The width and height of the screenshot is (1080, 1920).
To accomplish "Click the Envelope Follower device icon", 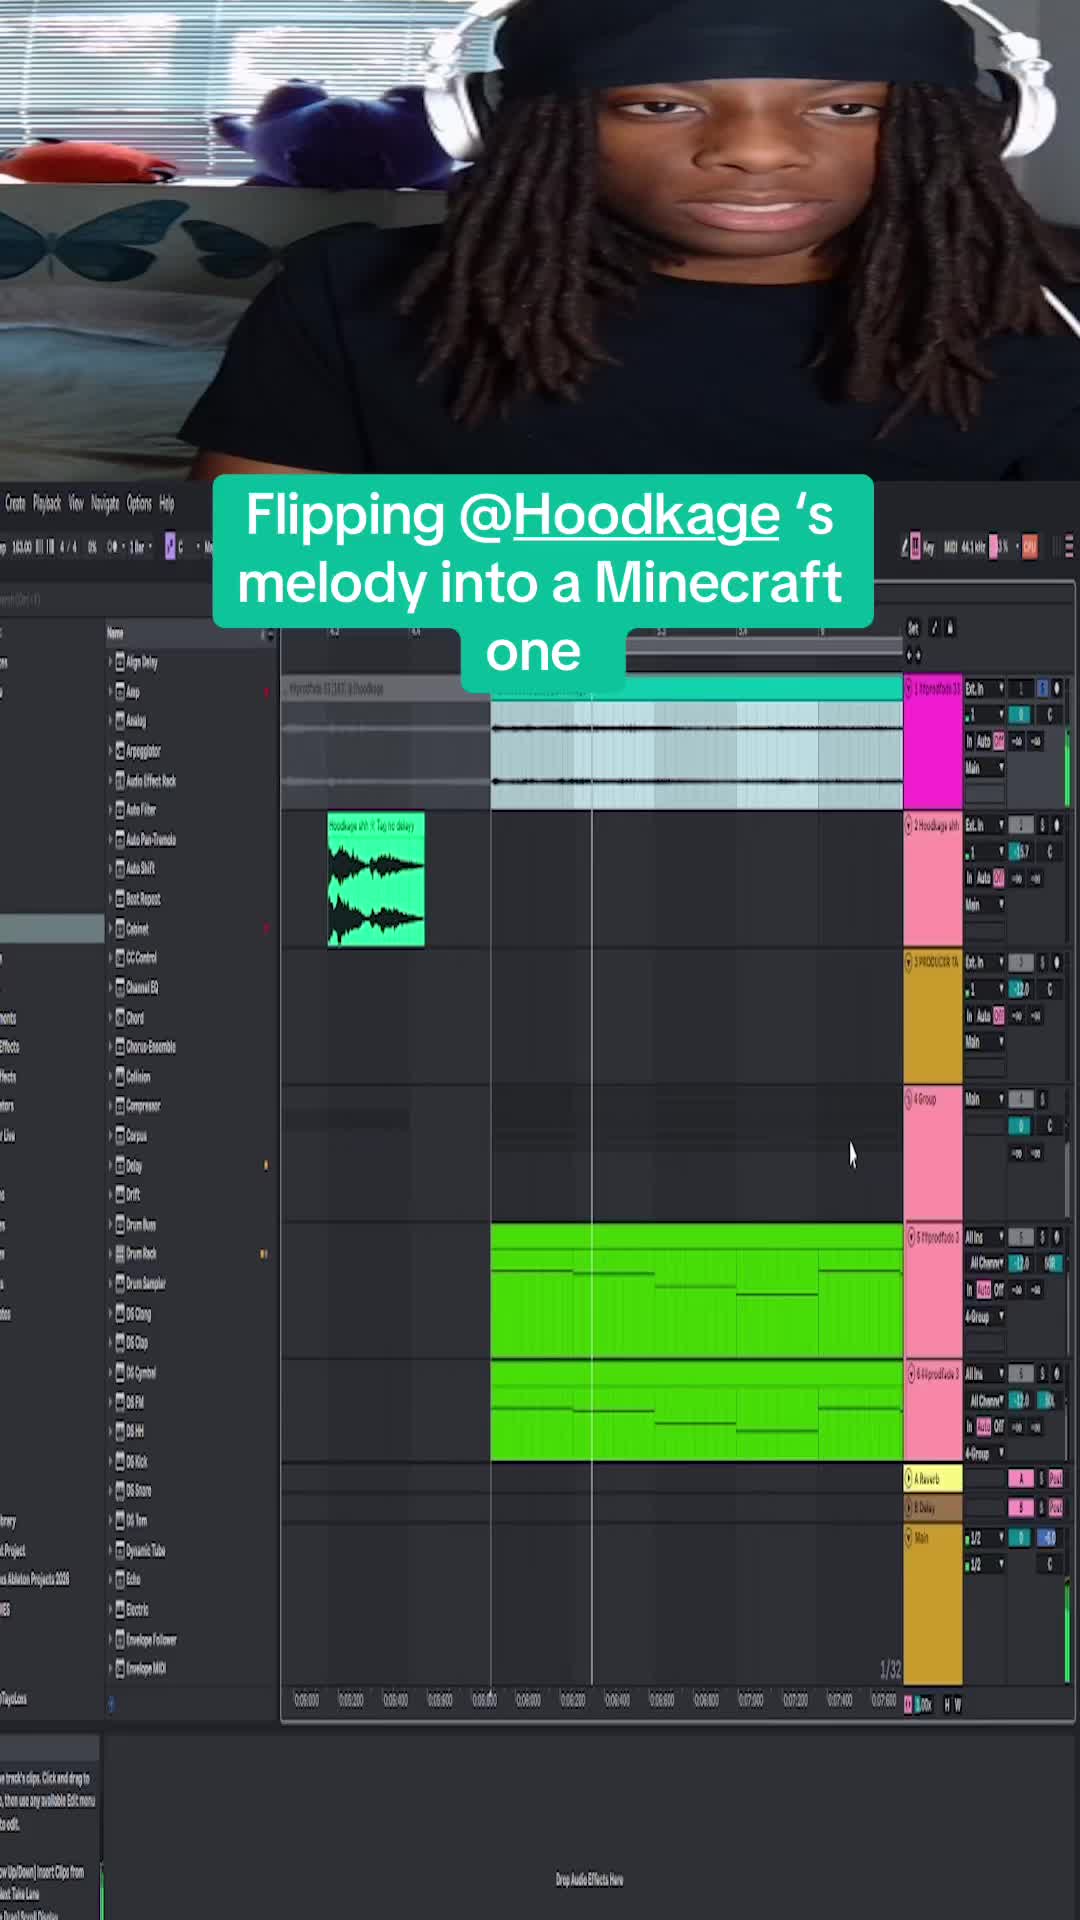I will tap(120, 1640).
